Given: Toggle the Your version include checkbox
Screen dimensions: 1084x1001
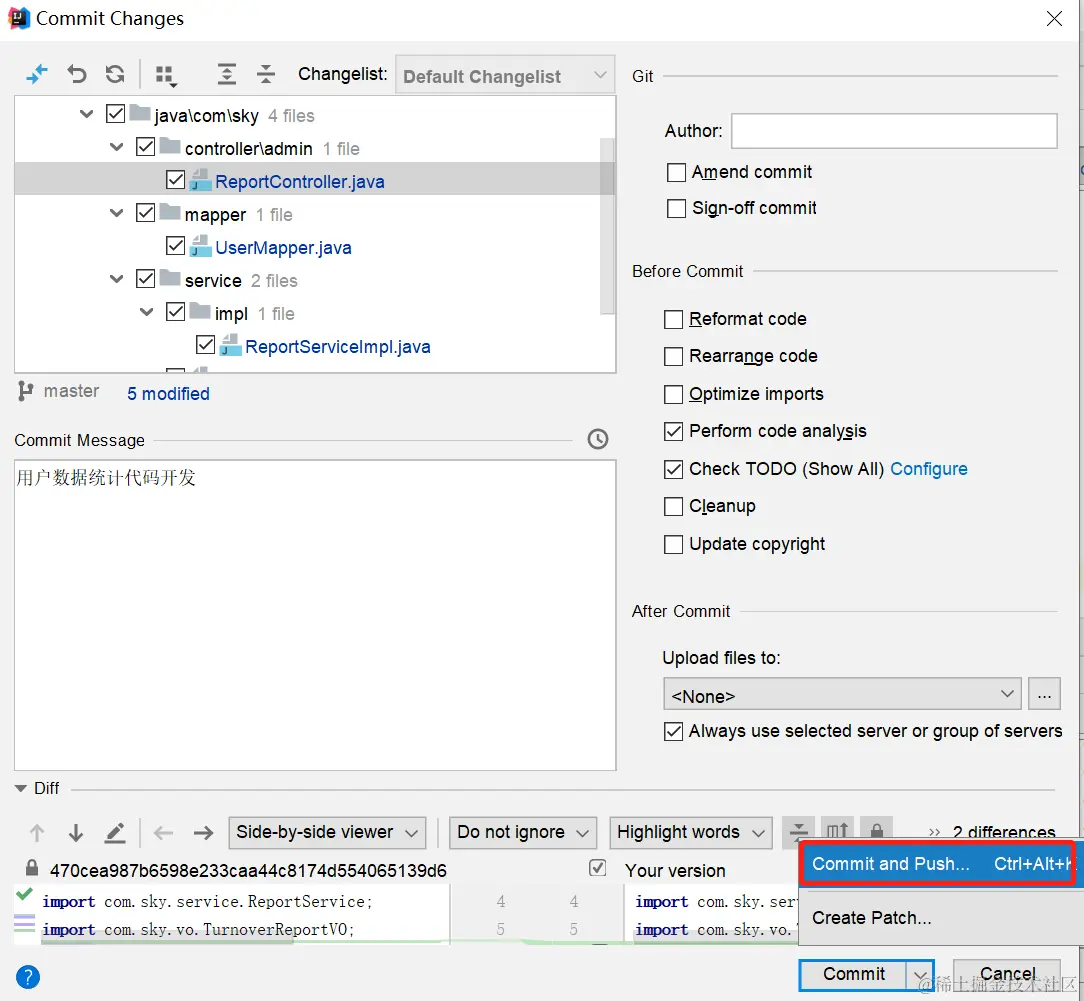Looking at the screenshot, I should point(598,868).
